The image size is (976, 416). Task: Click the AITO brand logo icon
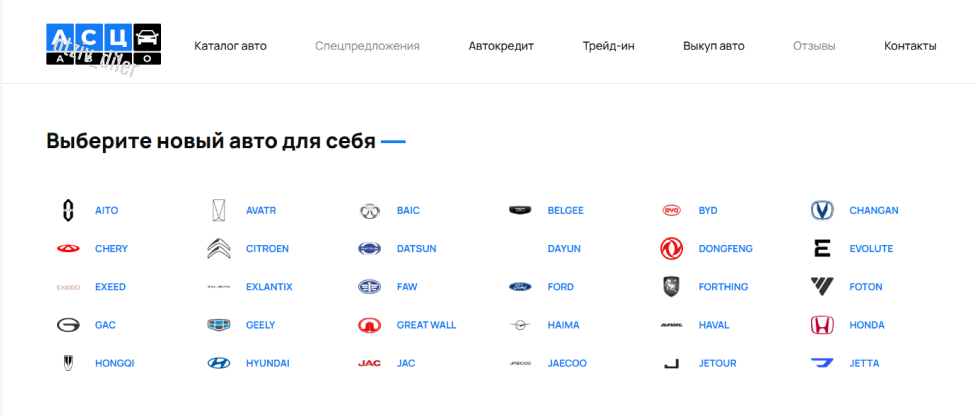pos(68,210)
